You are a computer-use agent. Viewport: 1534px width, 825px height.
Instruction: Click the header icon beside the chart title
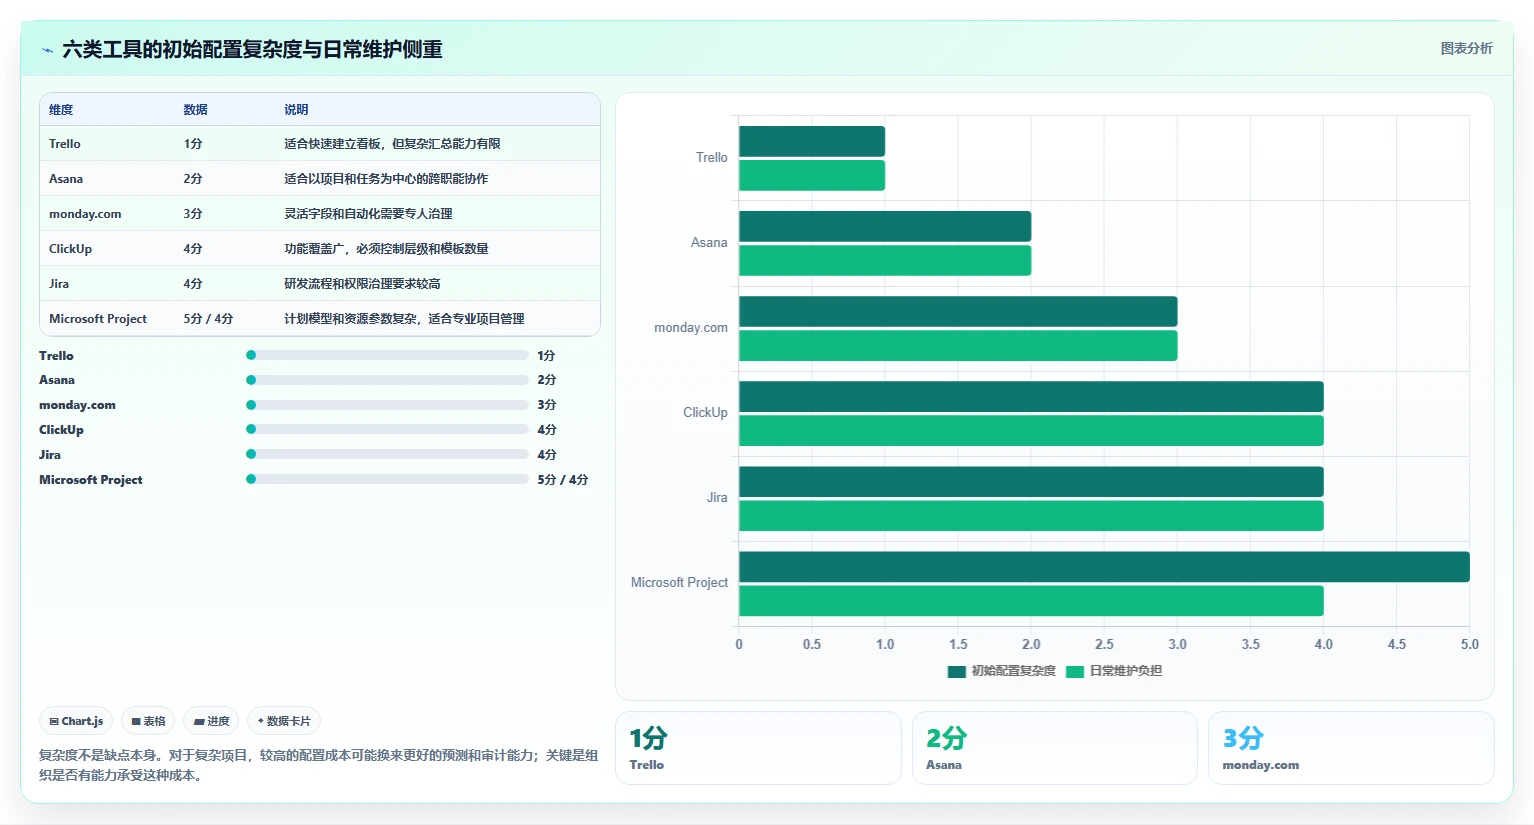click(x=47, y=50)
